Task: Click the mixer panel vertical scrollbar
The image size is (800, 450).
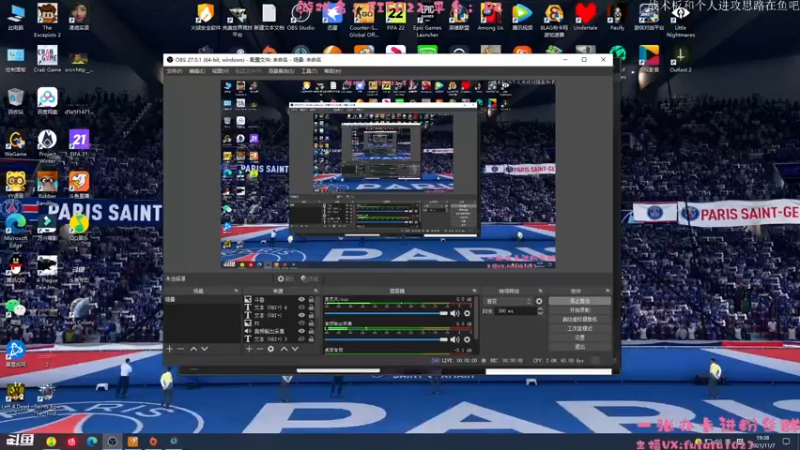Action: click(477, 319)
